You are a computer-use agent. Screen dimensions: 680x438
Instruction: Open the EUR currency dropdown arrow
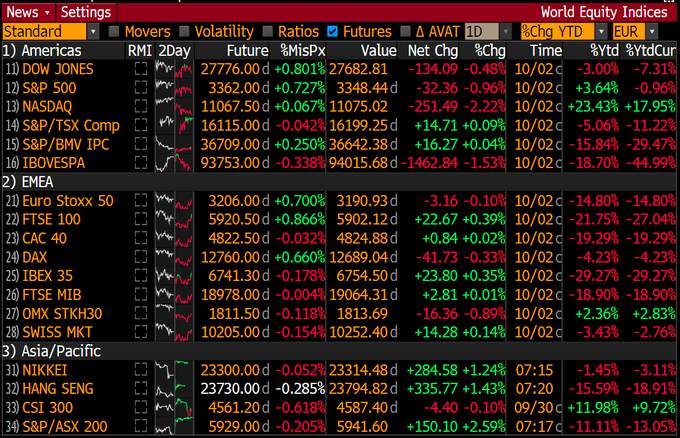(652, 32)
